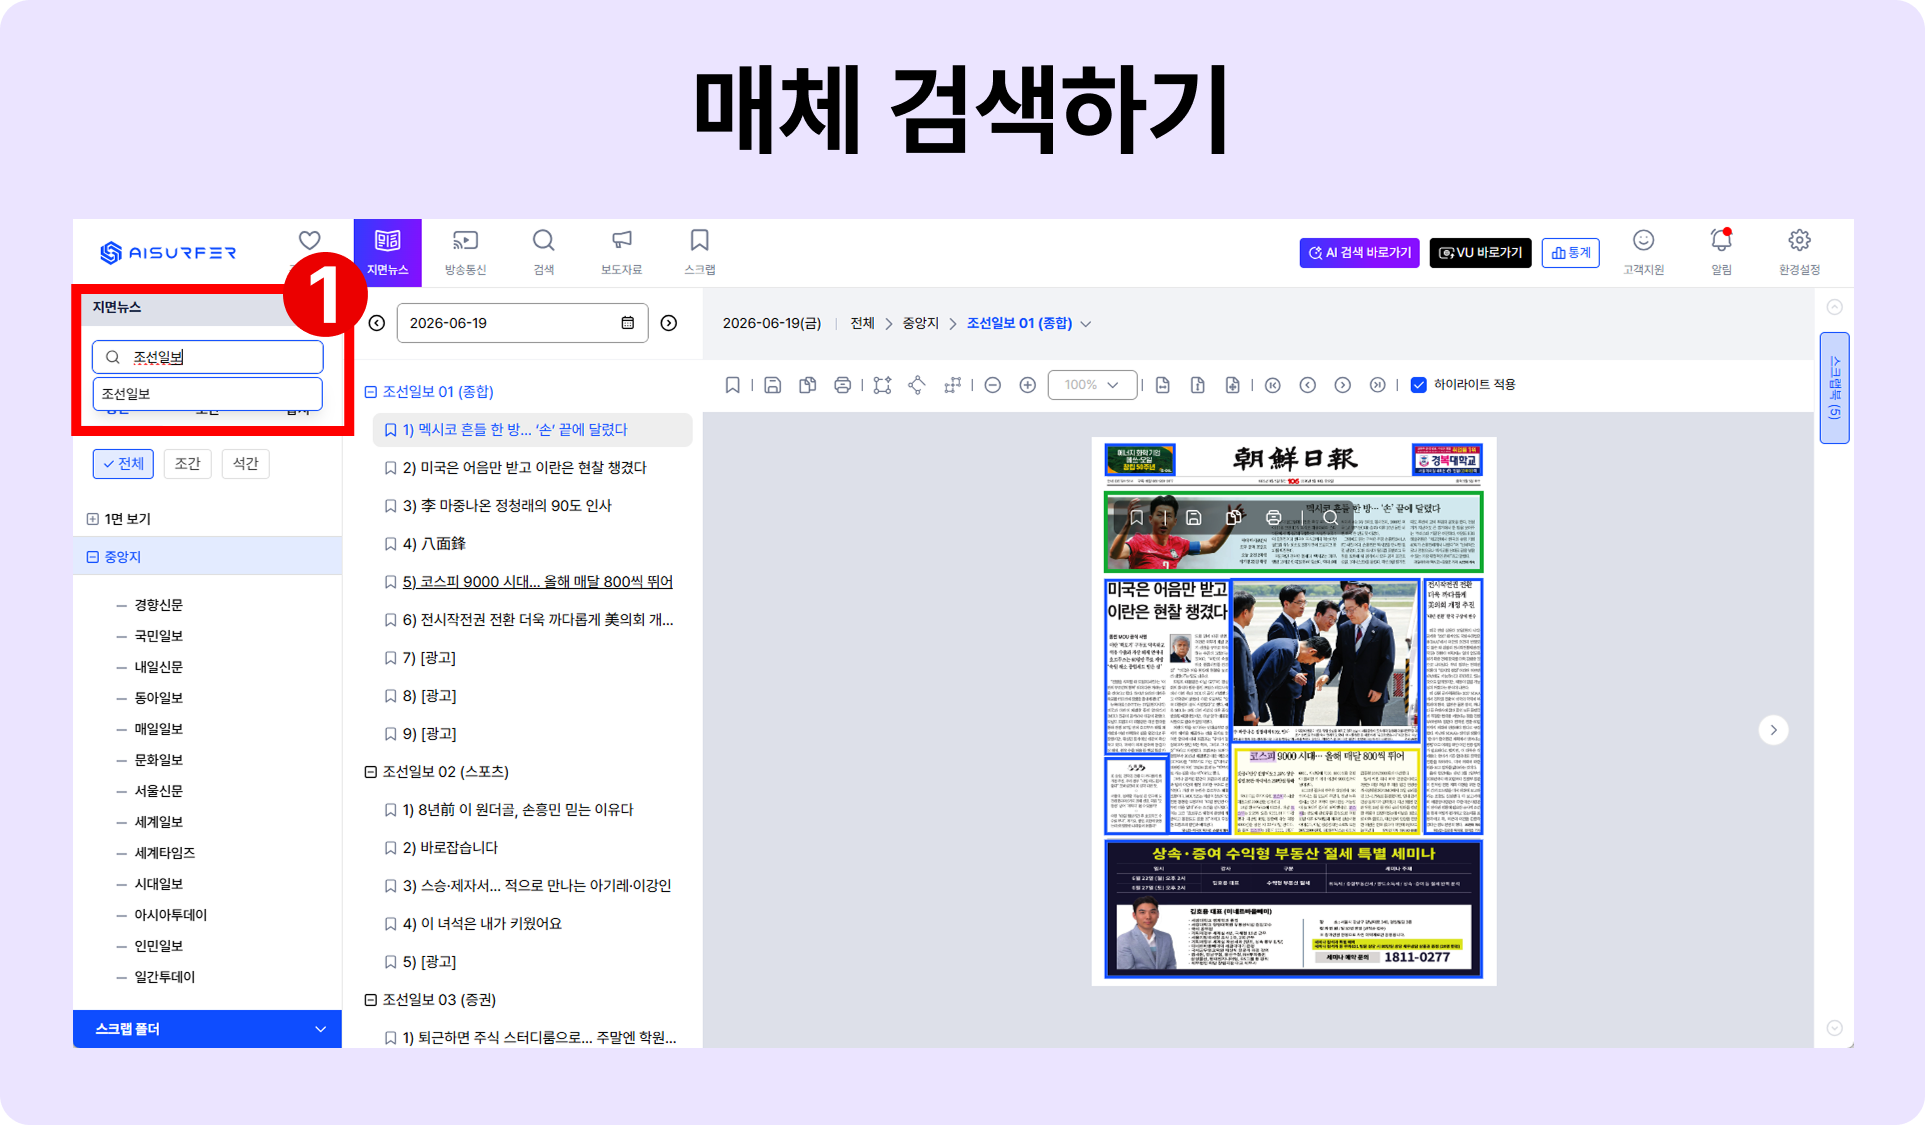Click the print icon in viewer toolbar
The width and height of the screenshot is (1925, 1125).
tap(842, 385)
